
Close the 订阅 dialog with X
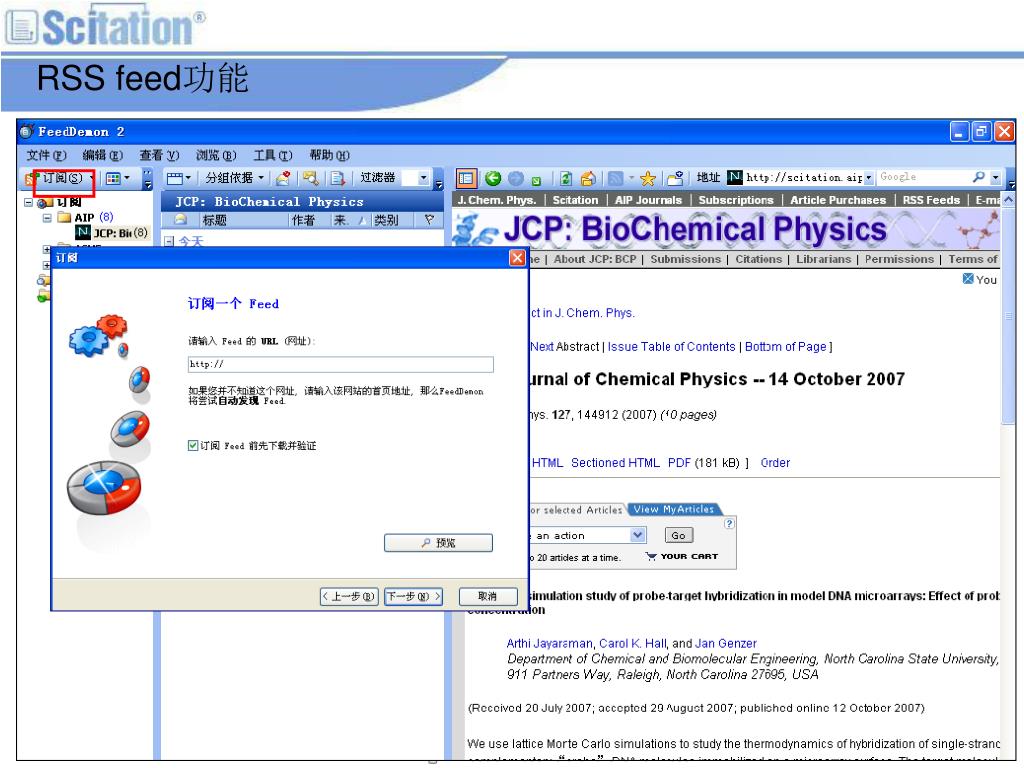(x=517, y=258)
